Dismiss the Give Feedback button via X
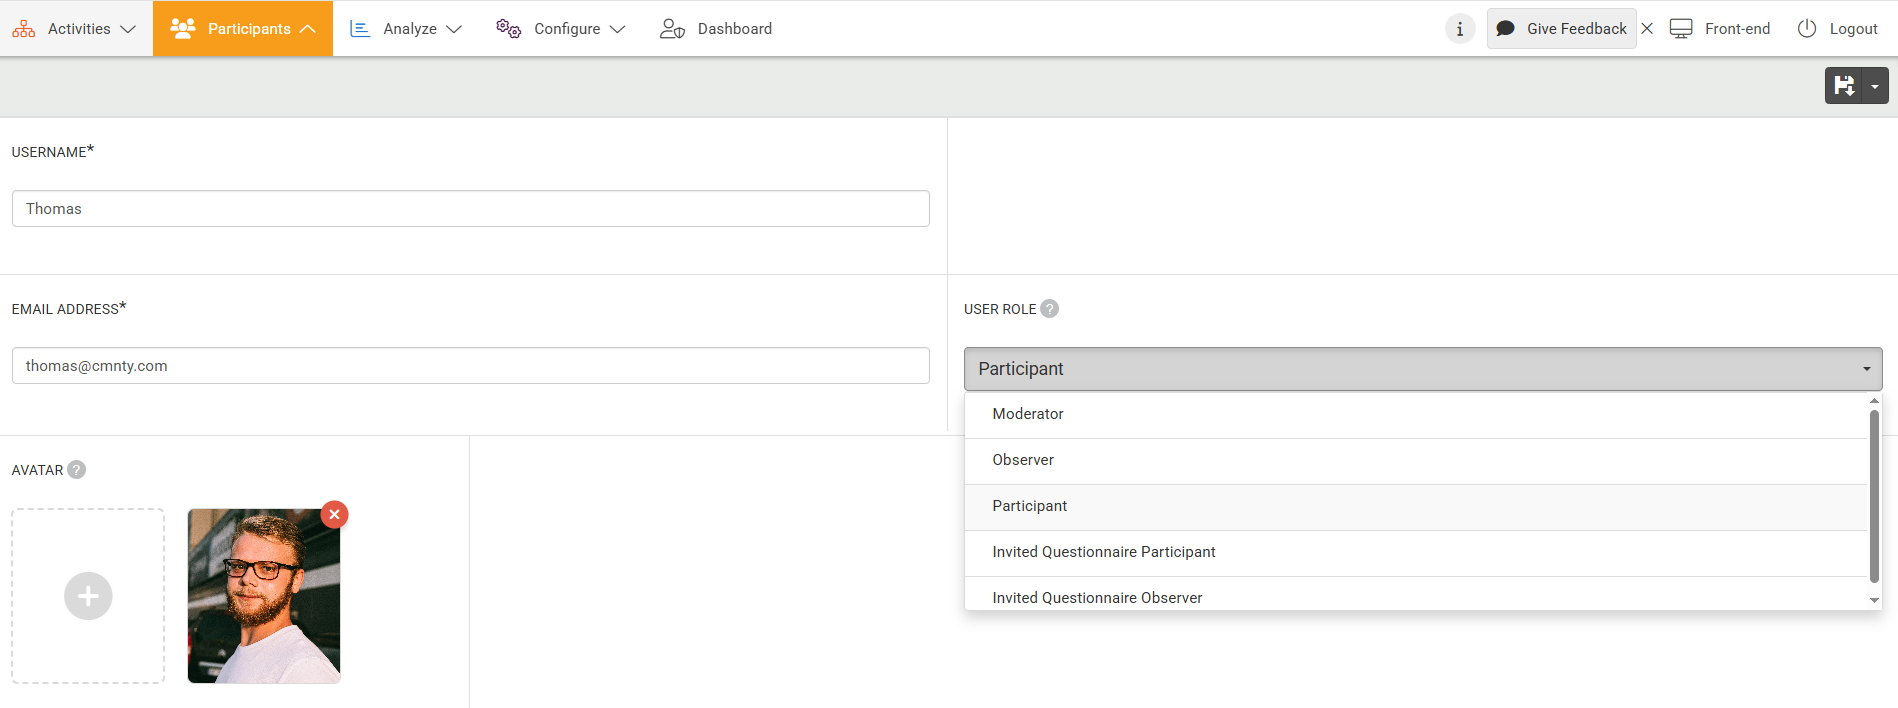This screenshot has height=708, width=1898. pyautogui.click(x=1647, y=29)
